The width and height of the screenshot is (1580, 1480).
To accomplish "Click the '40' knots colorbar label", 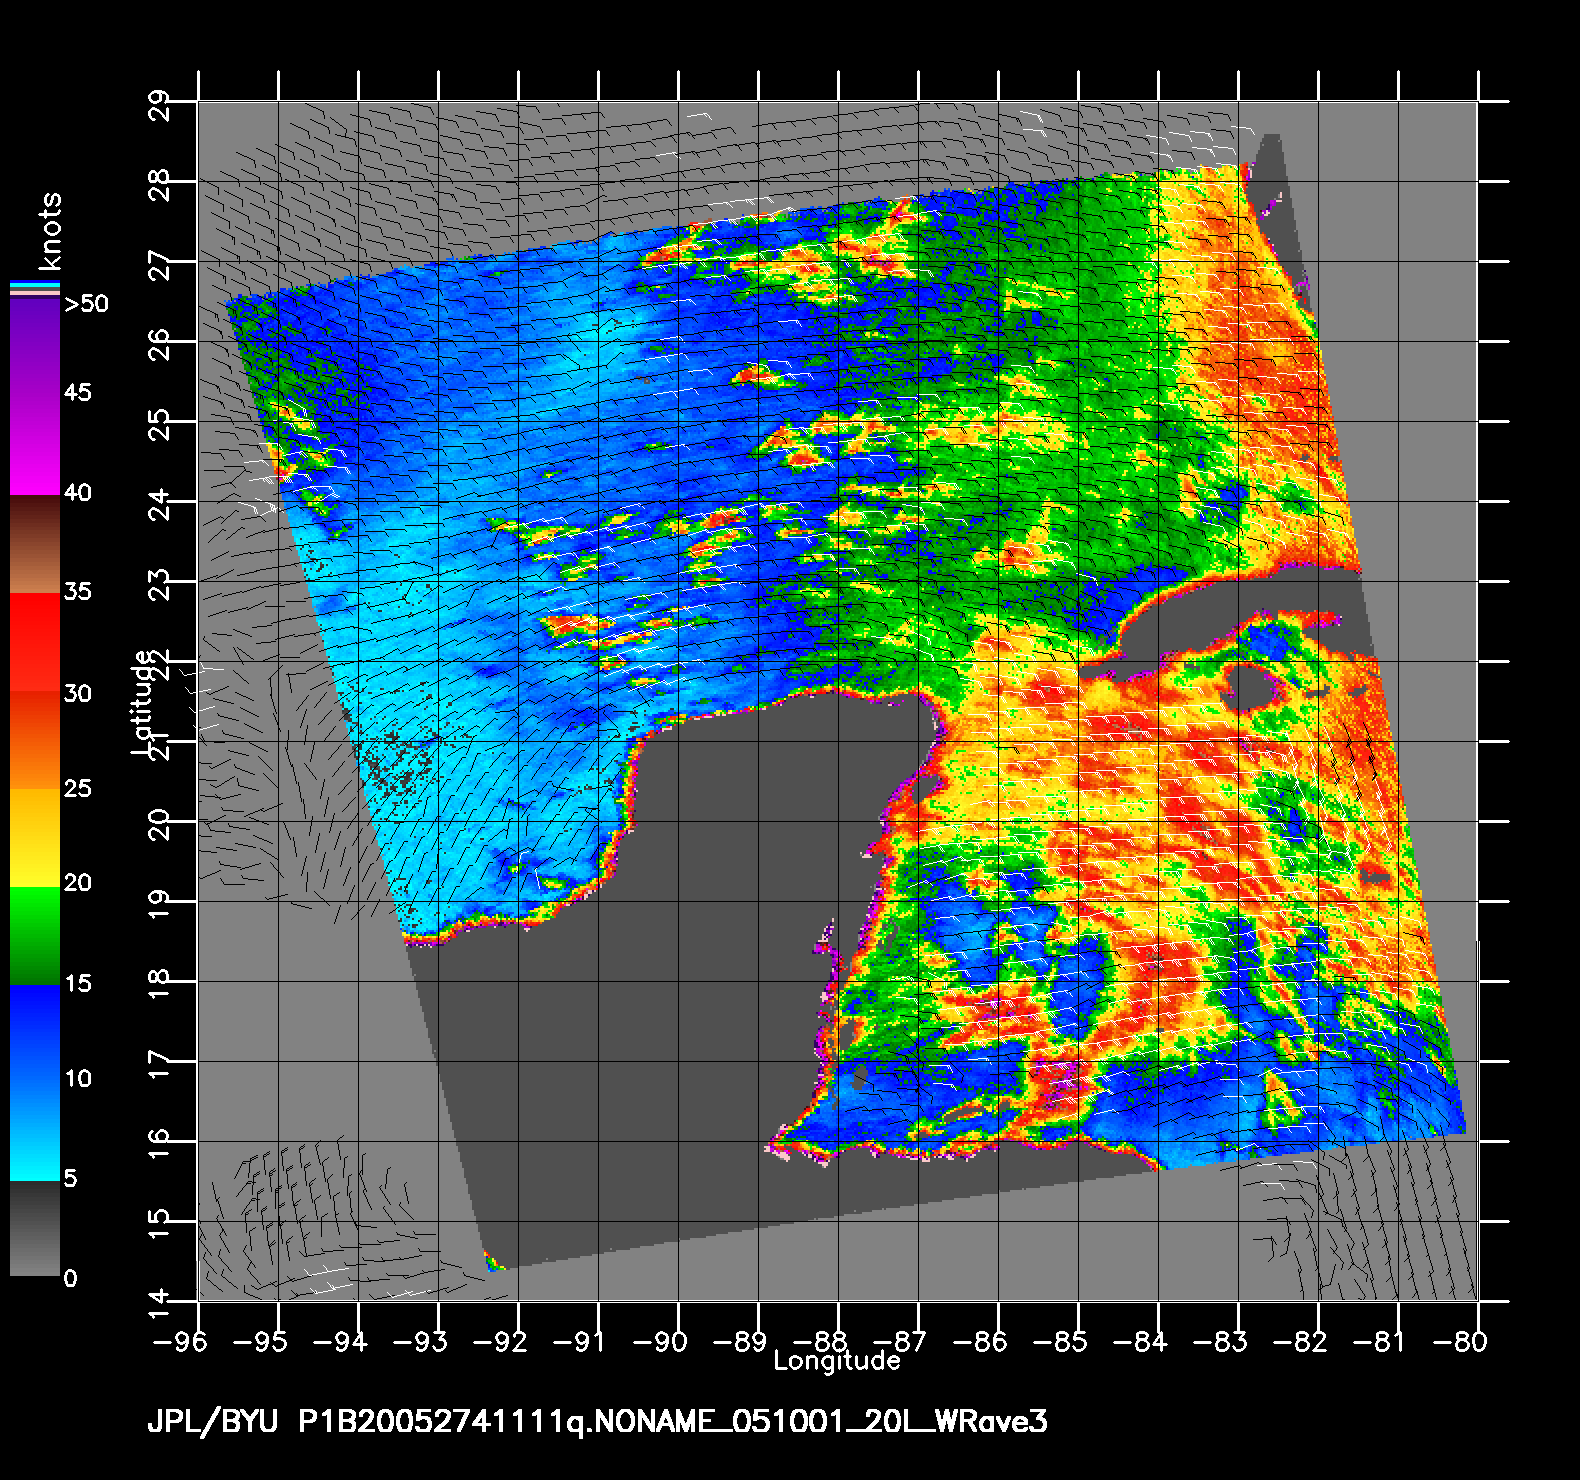I will pyautogui.click(x=77, y=493).
